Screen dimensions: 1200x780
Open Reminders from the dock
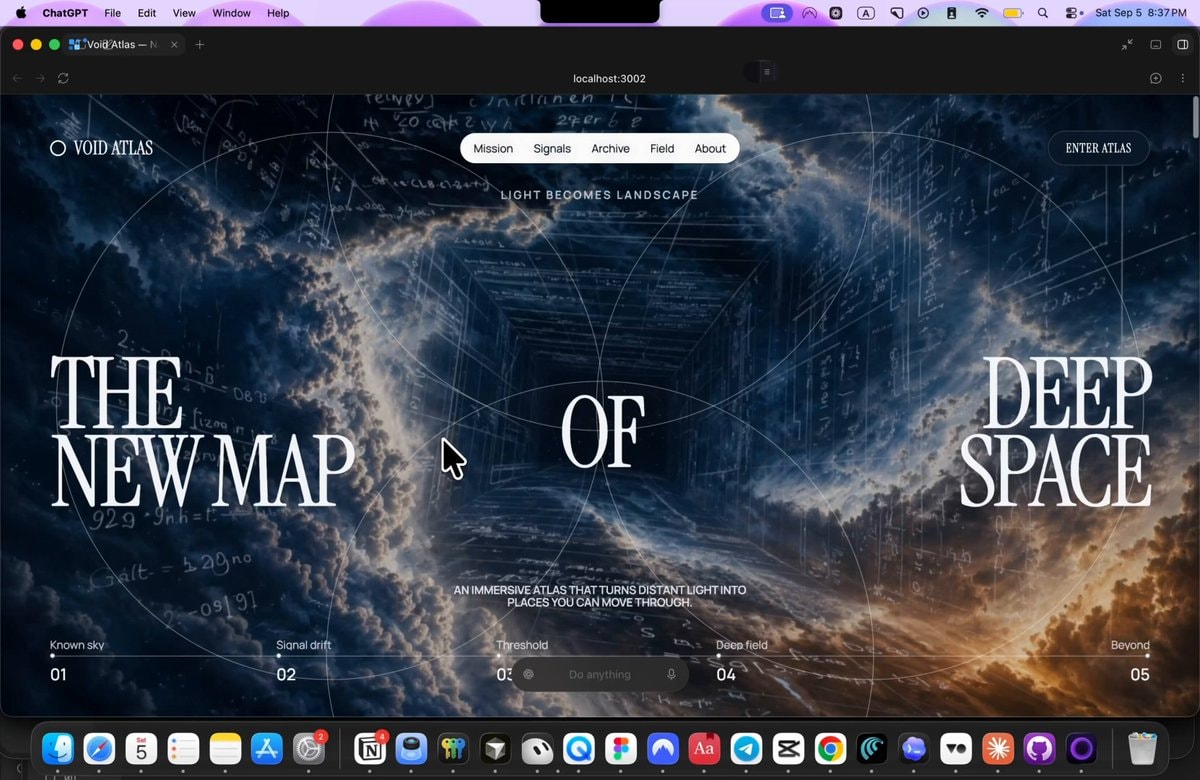coord(183,748)
